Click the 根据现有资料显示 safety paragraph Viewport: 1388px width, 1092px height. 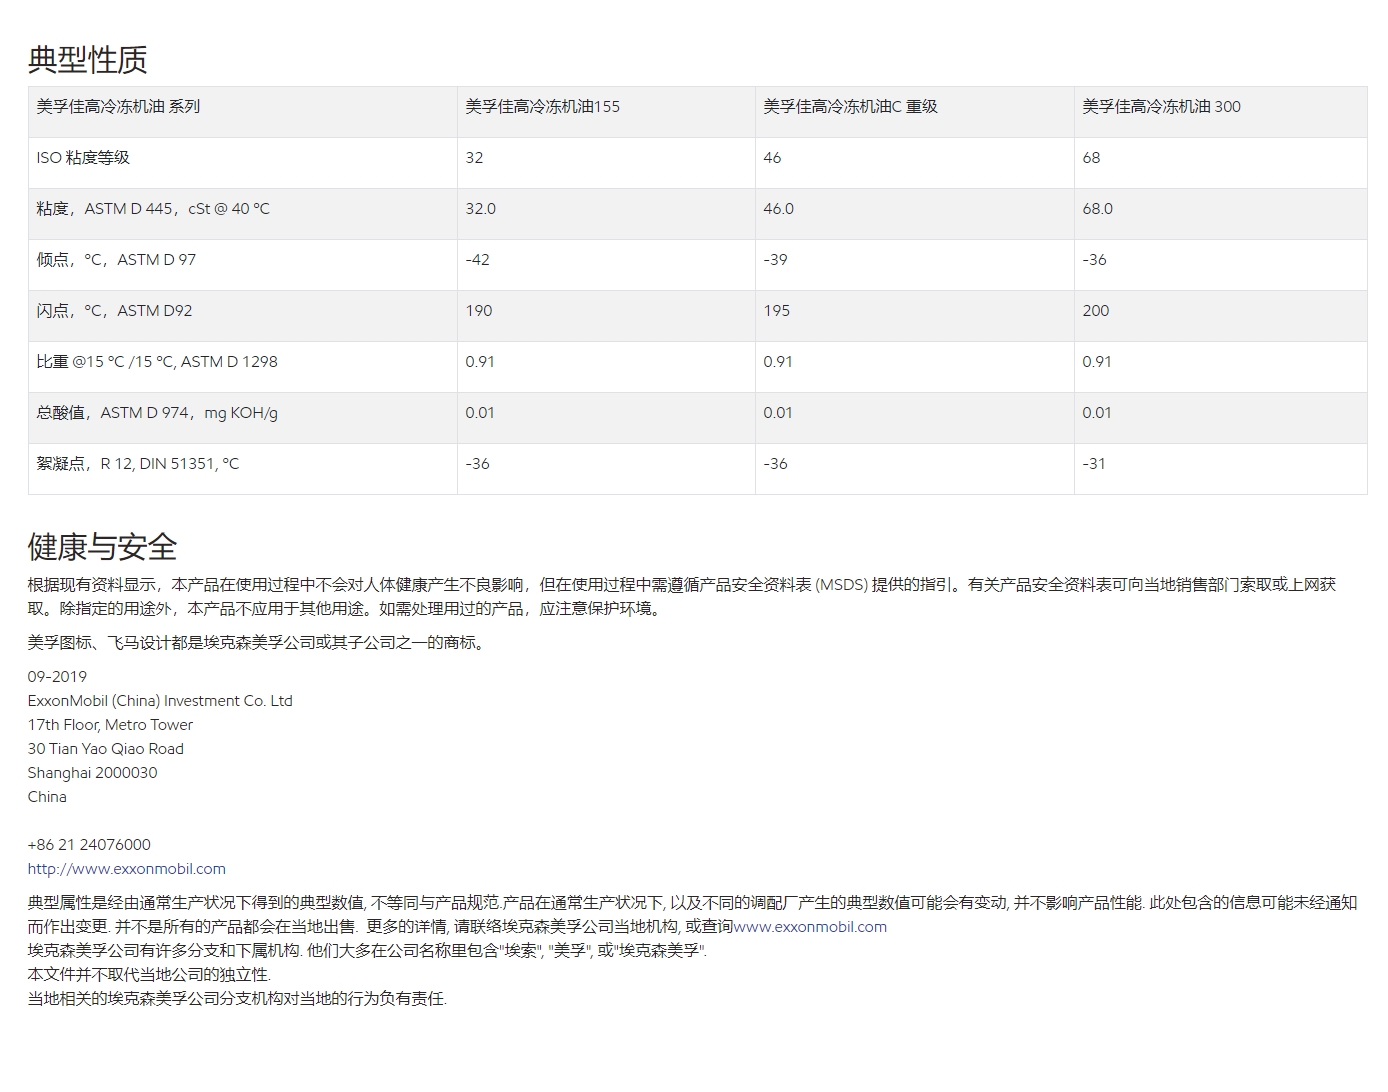coord(682,597)
